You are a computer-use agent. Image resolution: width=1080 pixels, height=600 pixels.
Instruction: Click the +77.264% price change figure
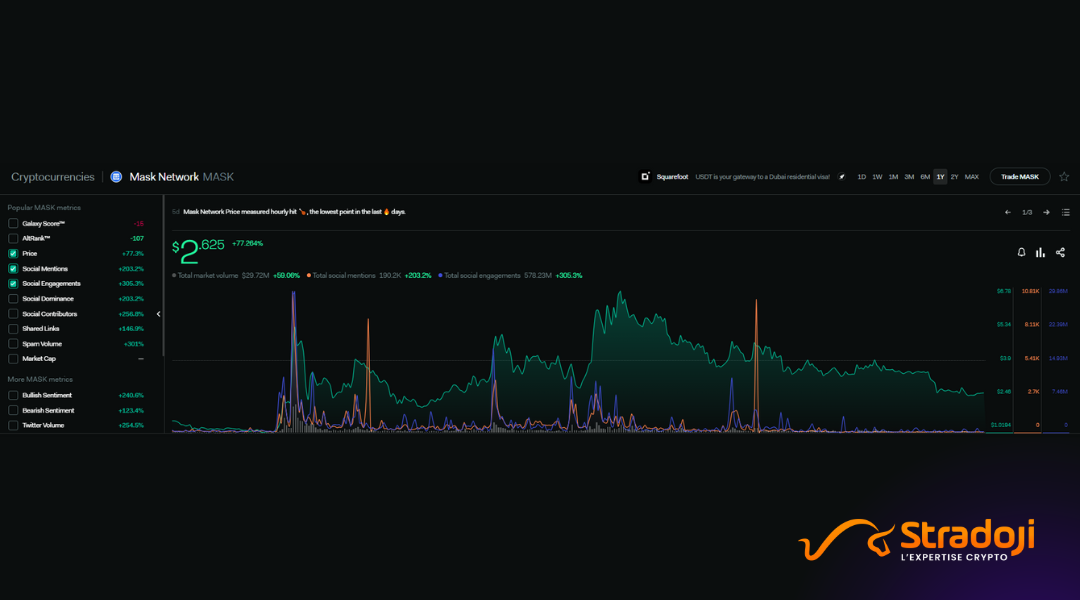click(247, 243)
